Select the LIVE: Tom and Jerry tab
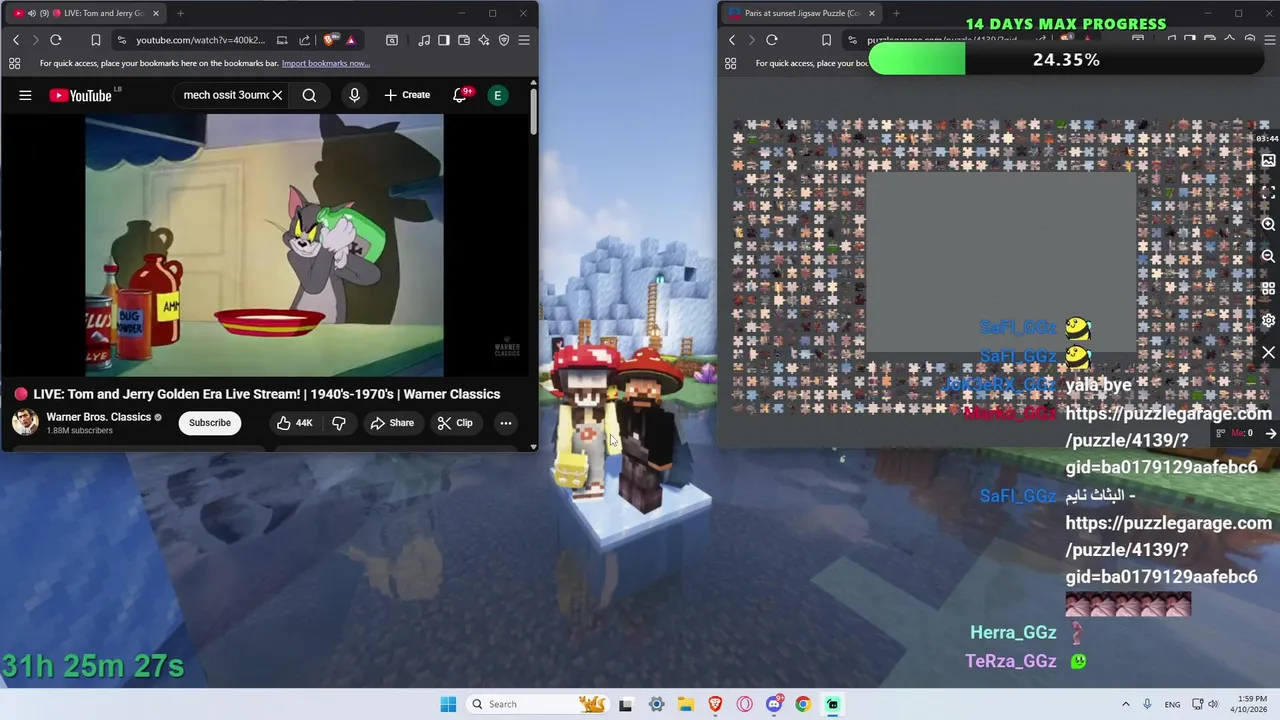This screenshot has height=720, width=1280. pos(88,13)
